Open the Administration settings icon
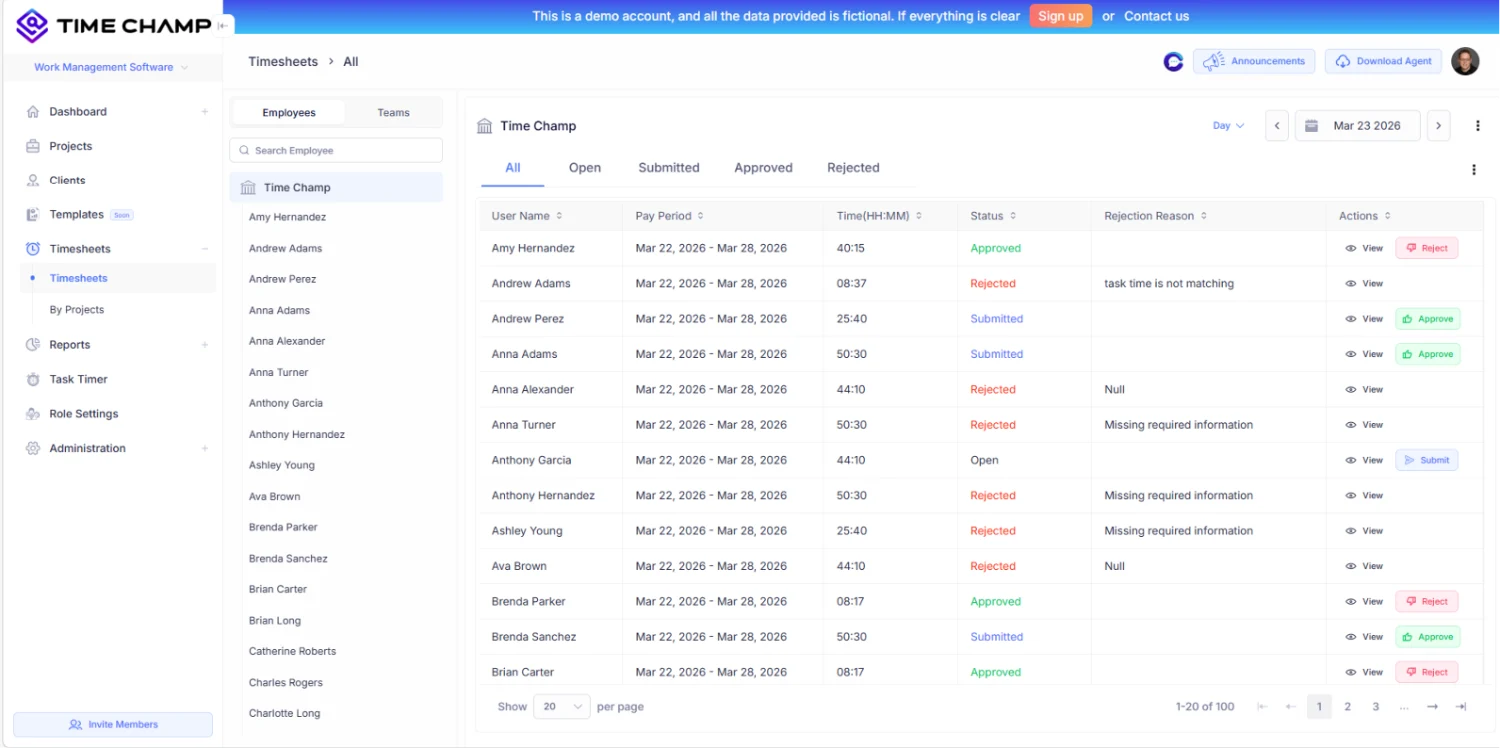 (32, 448)
